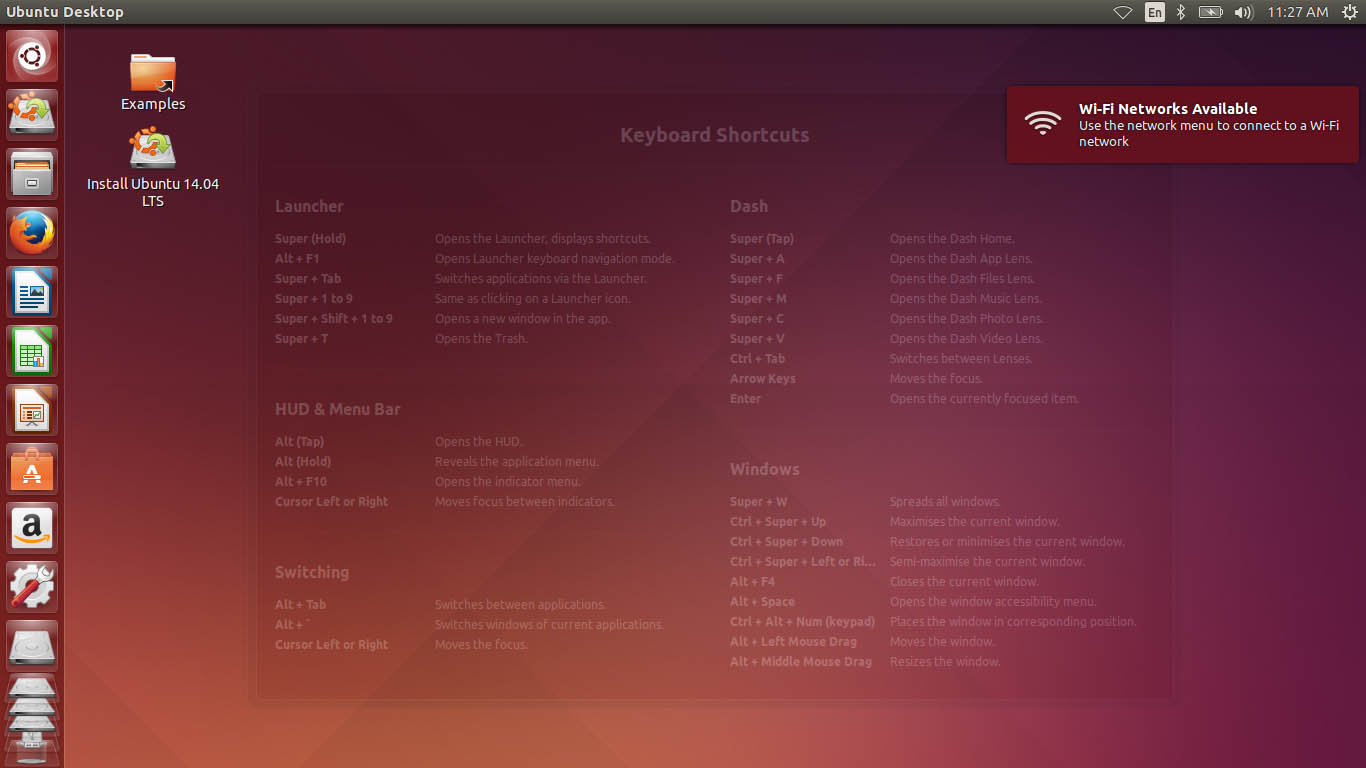The image size is (1366, 768).
Task: Click the 'Alt + F4' shortcut text
Action: tap(753, 582)
